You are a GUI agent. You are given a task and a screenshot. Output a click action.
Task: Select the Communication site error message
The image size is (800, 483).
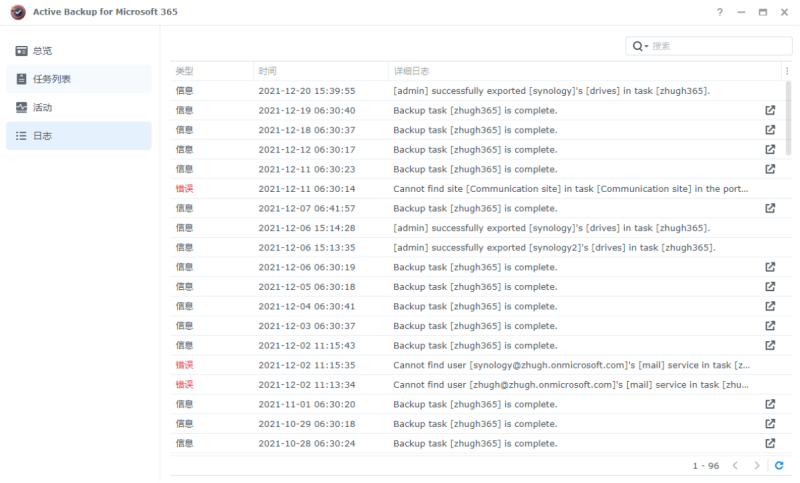coord(570,189)
